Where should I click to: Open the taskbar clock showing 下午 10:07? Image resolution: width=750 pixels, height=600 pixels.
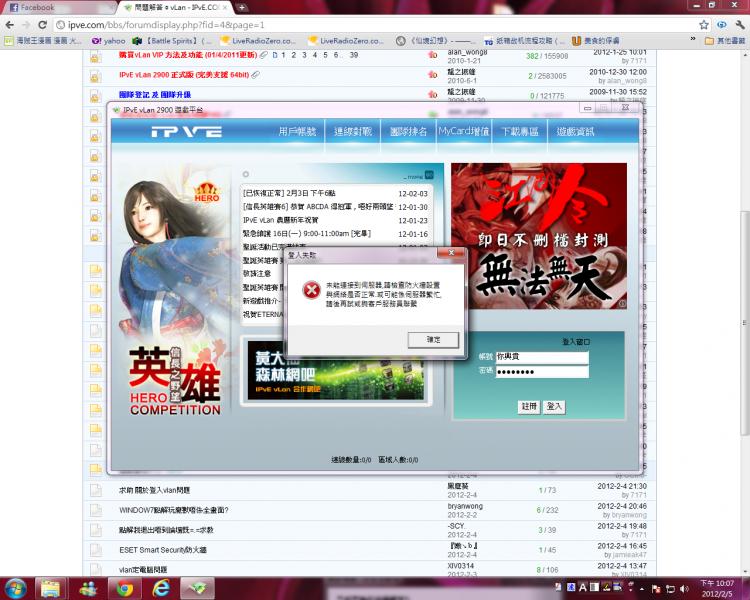click(x=717, y=589)
